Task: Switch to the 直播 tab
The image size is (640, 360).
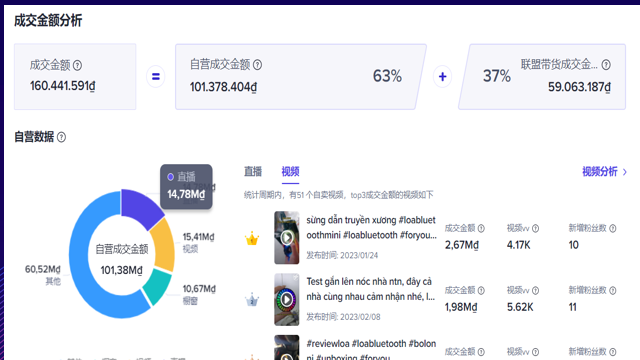Action: tap(253, 171)
